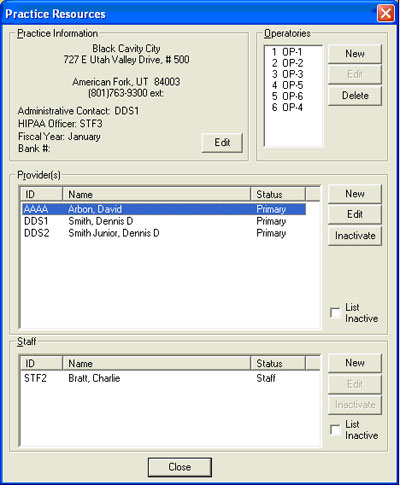This screenshot has width=400, height=485.
Task: Click the provider ID column header
Action: coord(42,194)
